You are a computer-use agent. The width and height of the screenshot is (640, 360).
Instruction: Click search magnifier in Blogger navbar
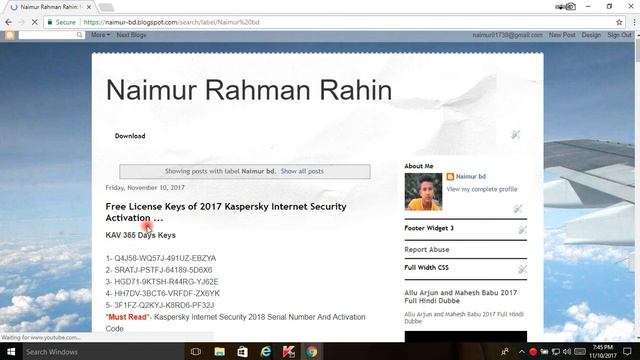pos(80,35)
